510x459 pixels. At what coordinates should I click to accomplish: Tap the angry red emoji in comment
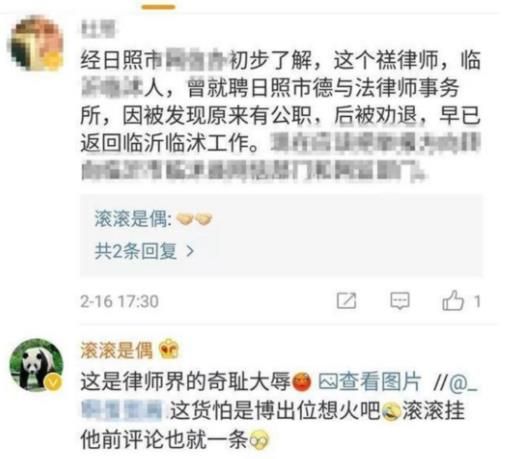(x=302, y=382)
